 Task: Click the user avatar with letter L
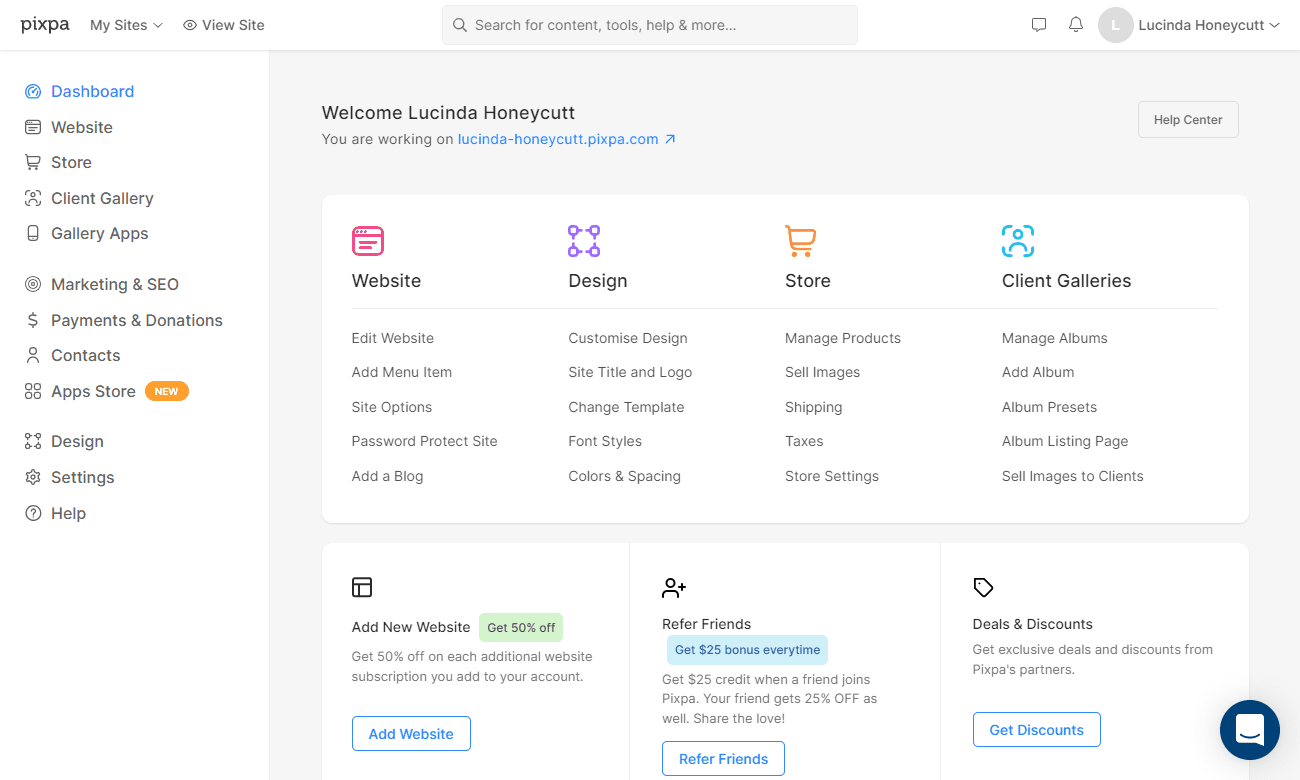tap(1116, 25)
